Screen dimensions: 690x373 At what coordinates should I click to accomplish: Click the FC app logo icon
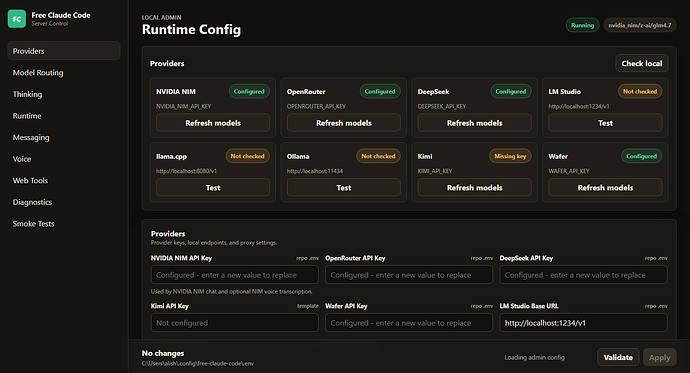17,19
